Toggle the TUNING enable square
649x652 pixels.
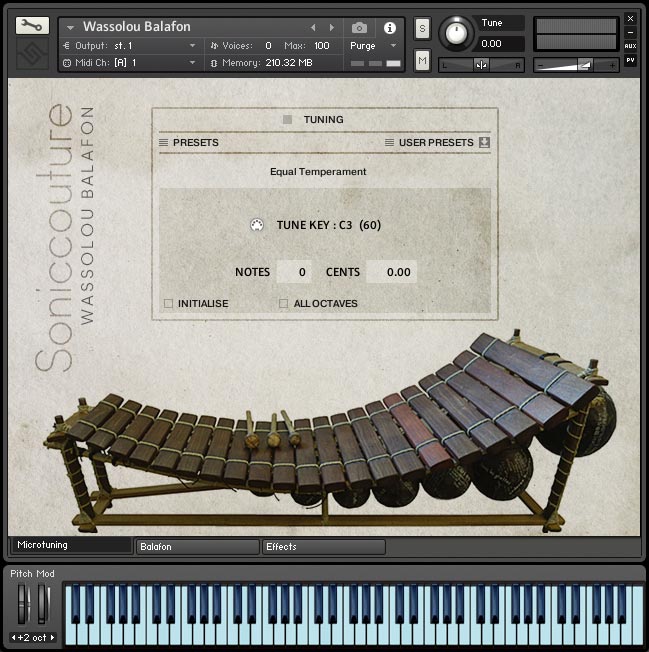287,119
